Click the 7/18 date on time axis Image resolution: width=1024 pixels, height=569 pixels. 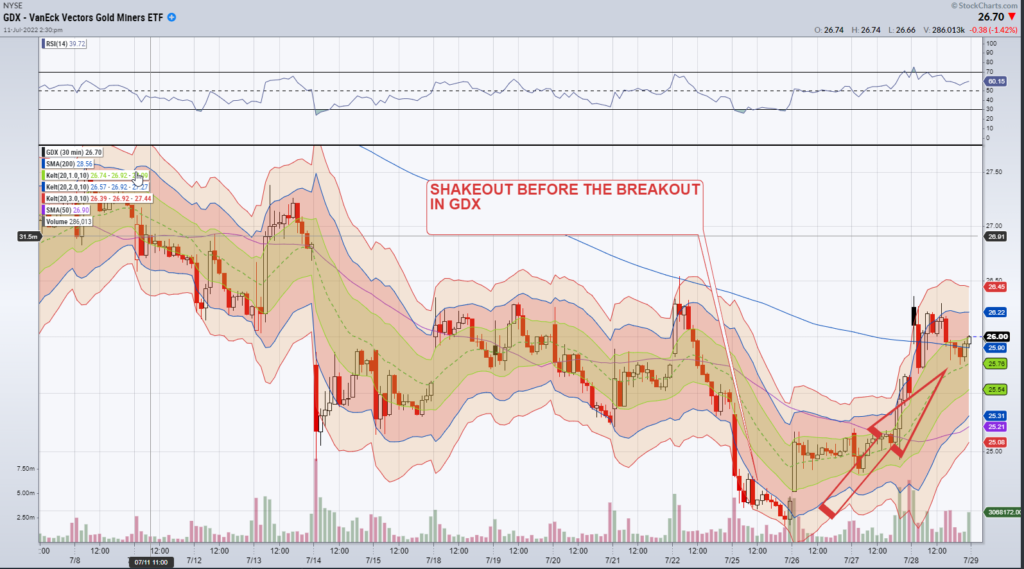(433, 561)
